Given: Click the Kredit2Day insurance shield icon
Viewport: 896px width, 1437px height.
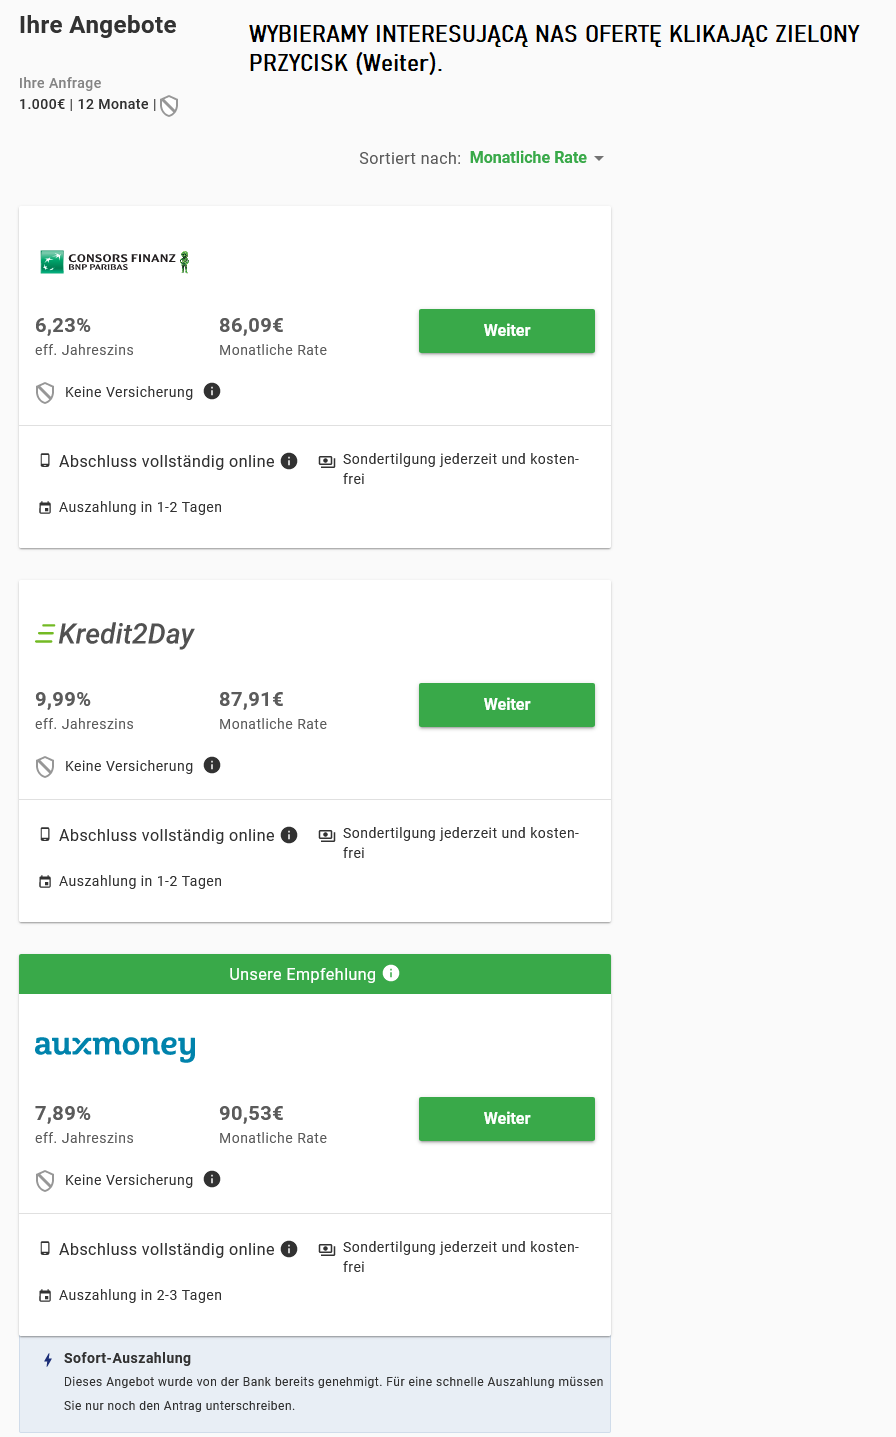Looking at the screenshot, I should click(45, 767).
